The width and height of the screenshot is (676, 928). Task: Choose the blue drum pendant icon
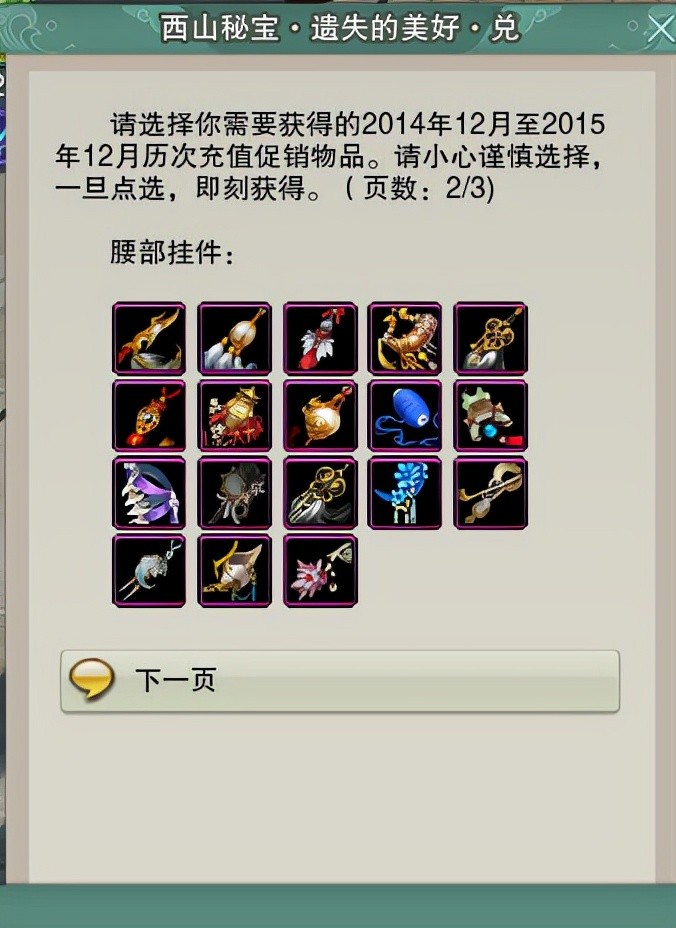tap(404, 415)
